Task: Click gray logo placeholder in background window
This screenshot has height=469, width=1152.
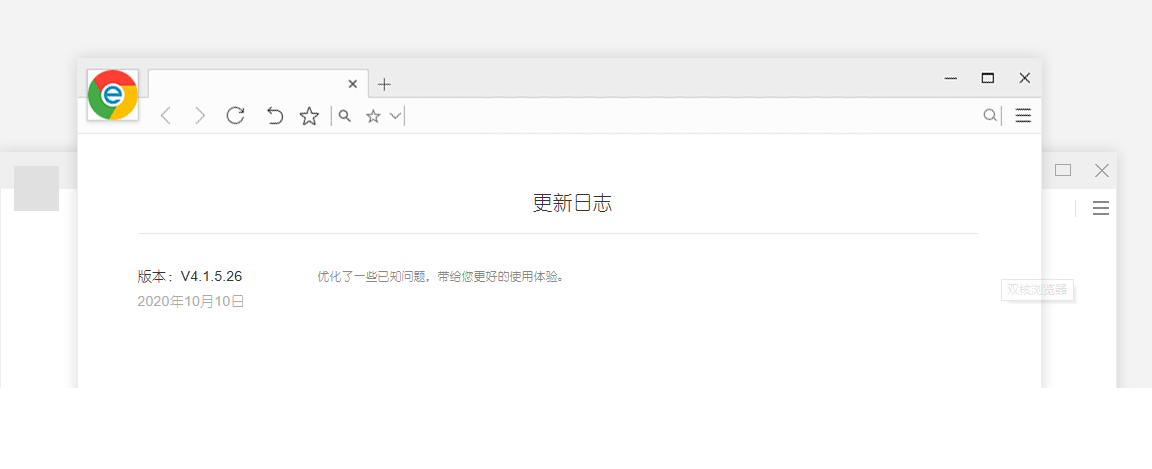Action: click(x=37, y=188)
